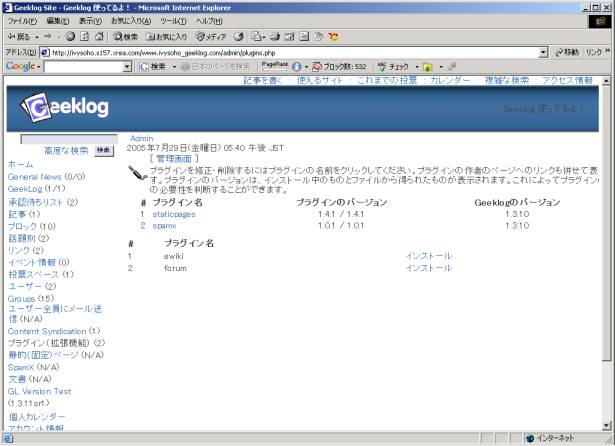This screenshot has width=615, height=446.
Task: Click 複雑な検索 top navigation link
Action: 507,80
